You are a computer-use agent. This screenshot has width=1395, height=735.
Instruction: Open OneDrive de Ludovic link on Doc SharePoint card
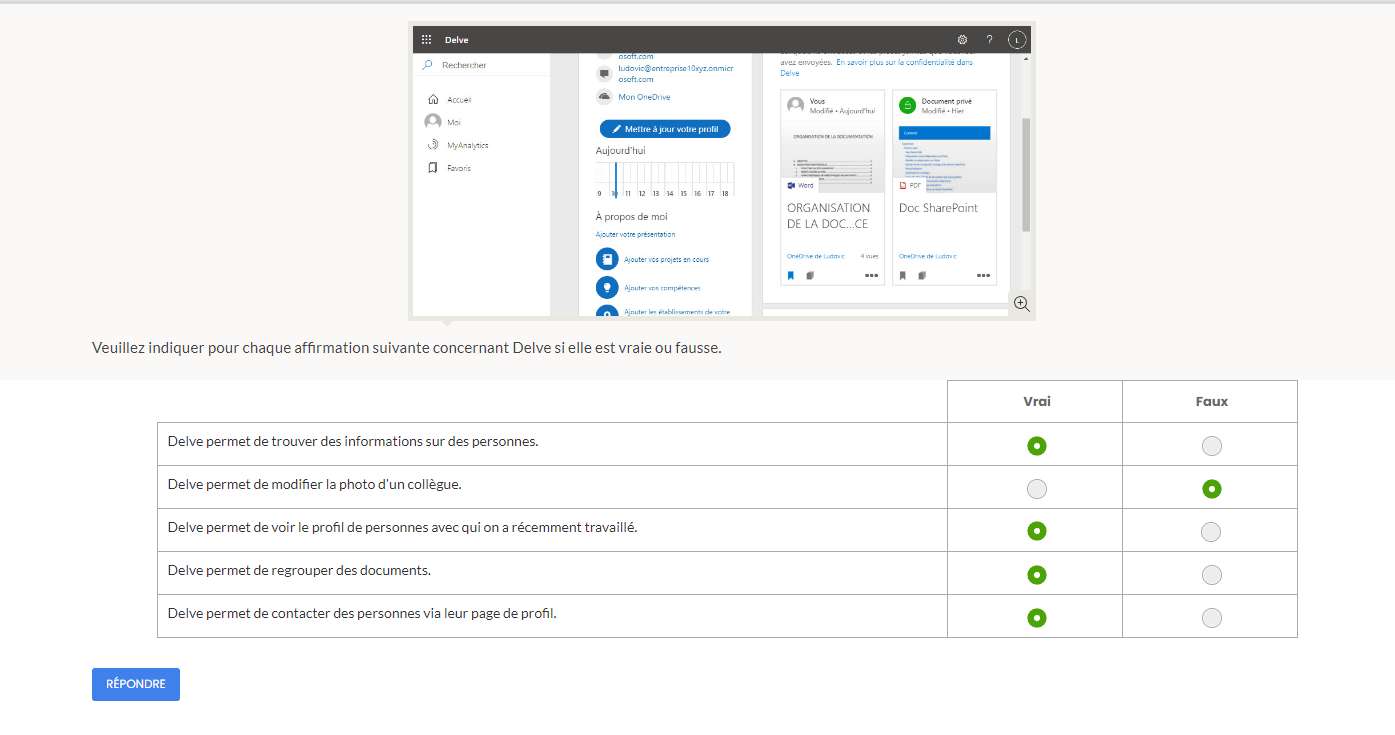[x=927, y=256]
